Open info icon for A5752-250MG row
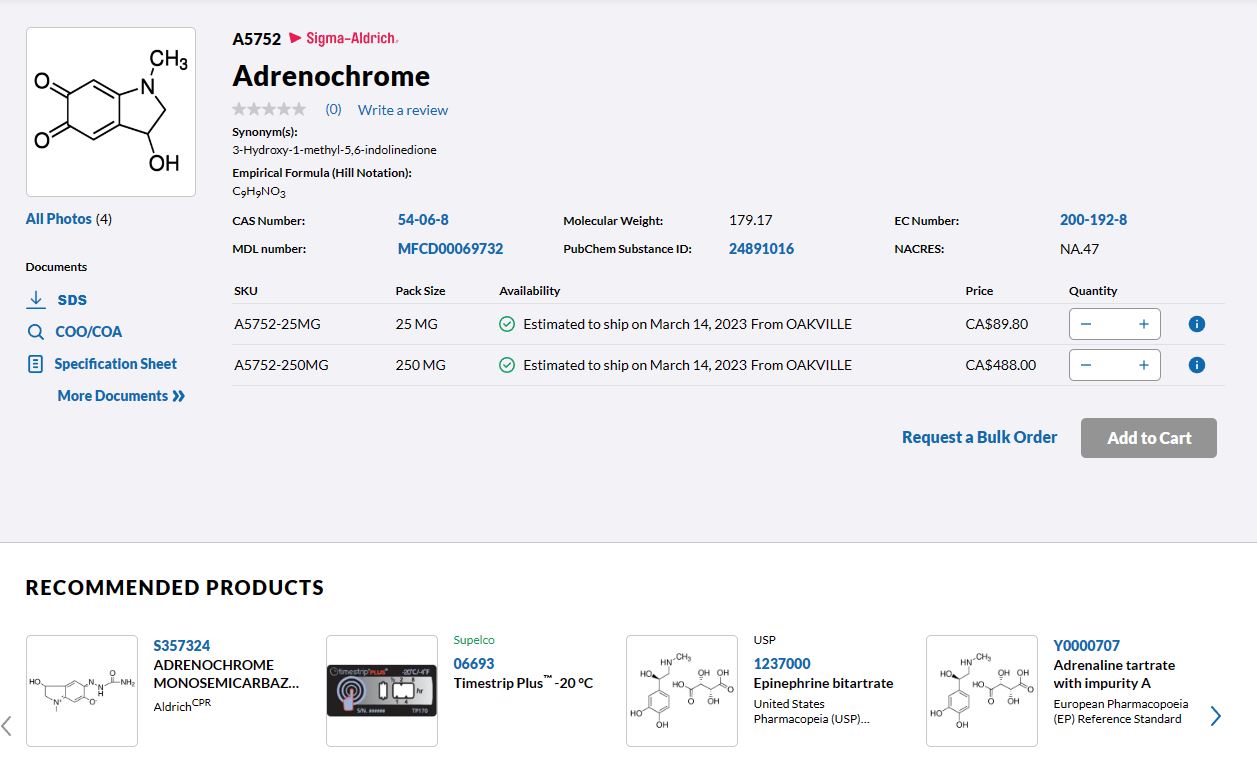 pos(1197,365)
